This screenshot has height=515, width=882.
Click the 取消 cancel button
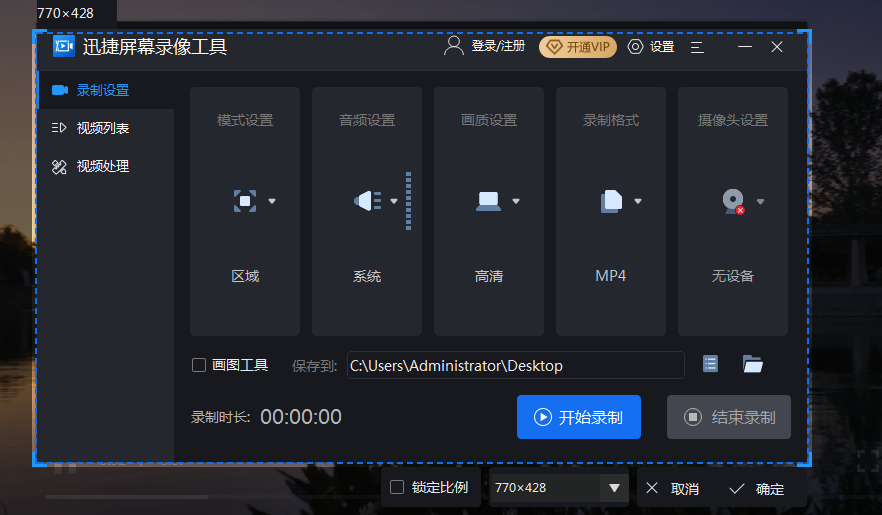(x=674, y=489)
